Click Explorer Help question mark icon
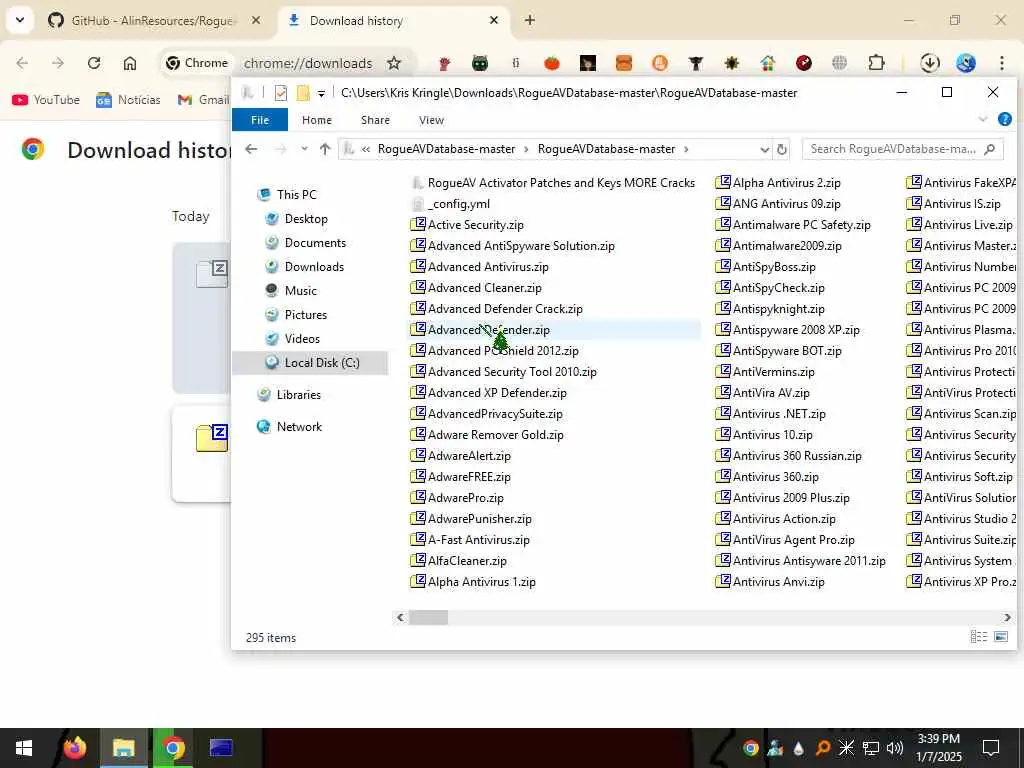Image resolution: width=1024 pixels, height=768 pixels. point(1004,120)
